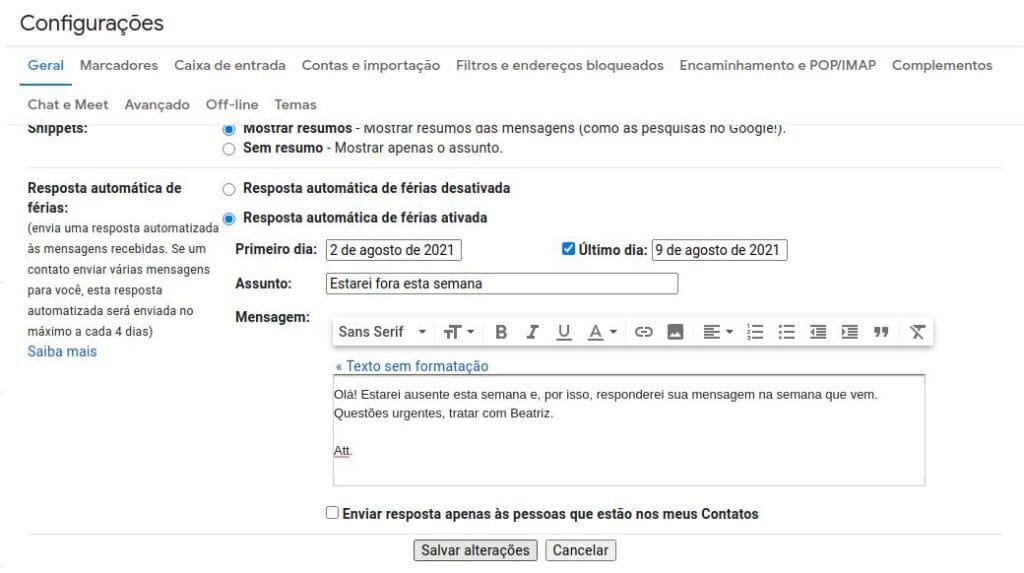Viewport: 1024px width, 573px height.
Task: Click the Assunto subject field
Action: (502, 284)
